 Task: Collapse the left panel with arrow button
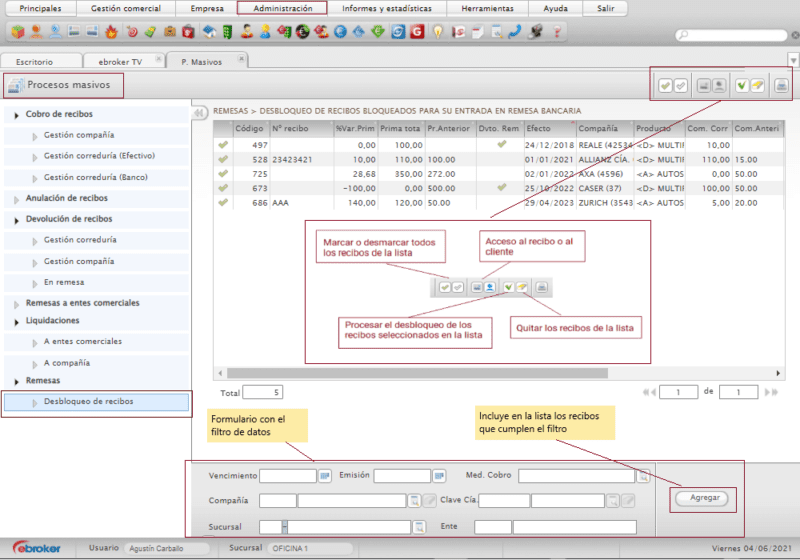point(199,113)
